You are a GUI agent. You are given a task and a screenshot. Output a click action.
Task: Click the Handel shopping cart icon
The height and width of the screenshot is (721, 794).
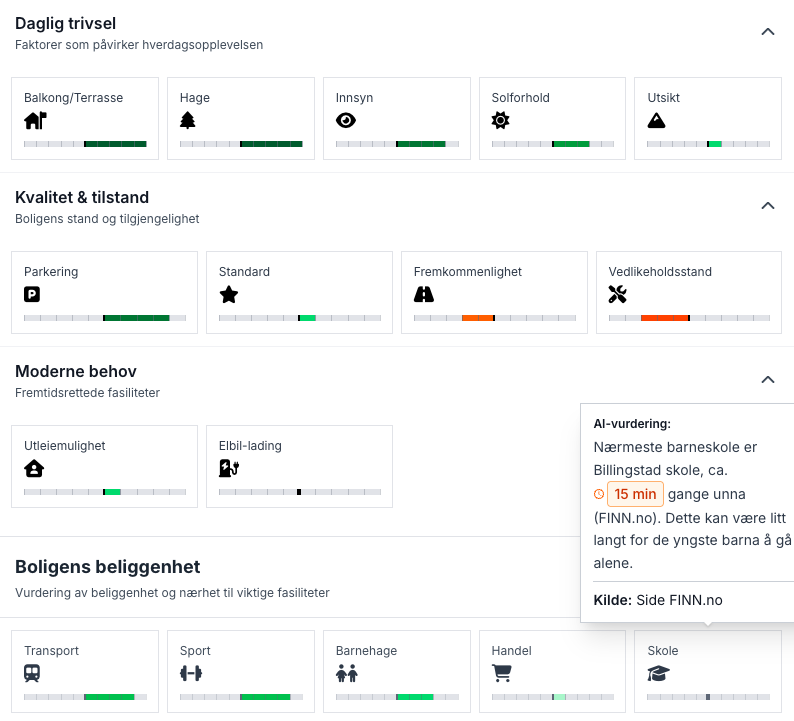[x=502, y=674]
